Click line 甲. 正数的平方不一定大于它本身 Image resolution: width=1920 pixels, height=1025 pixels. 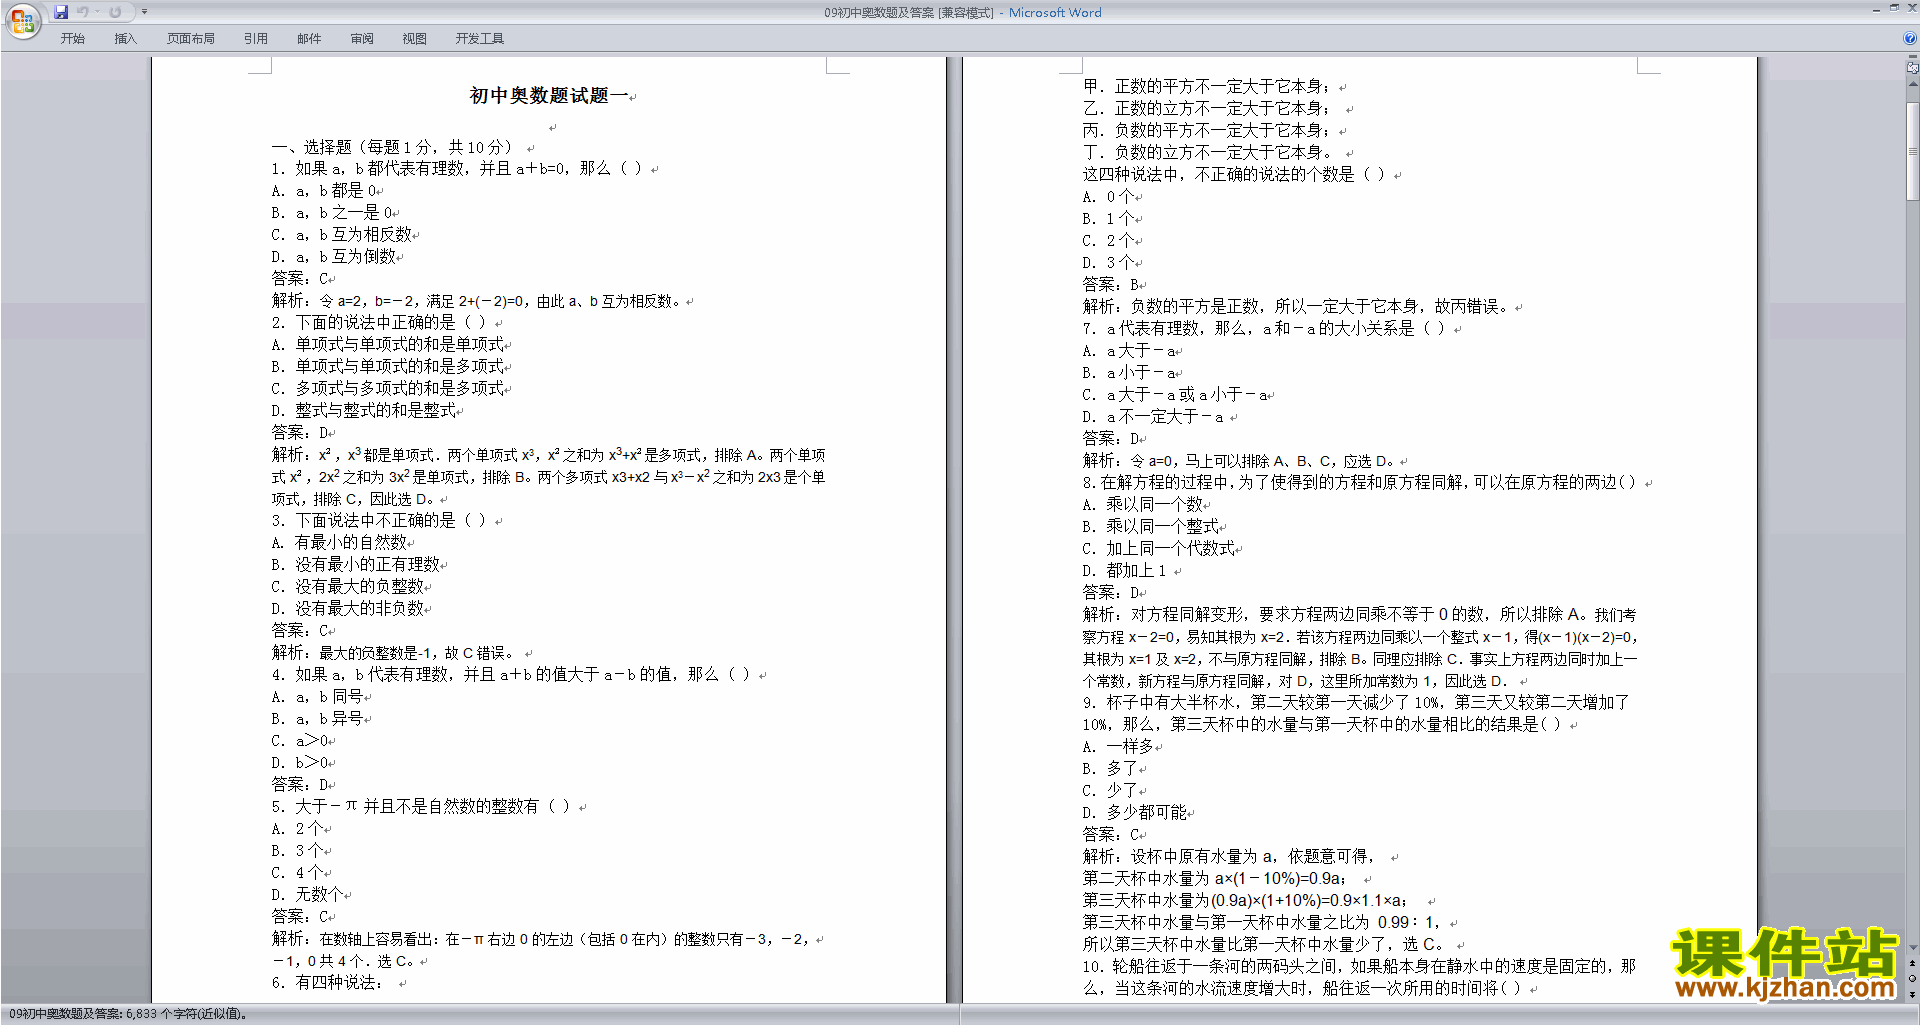(1207, 86)
